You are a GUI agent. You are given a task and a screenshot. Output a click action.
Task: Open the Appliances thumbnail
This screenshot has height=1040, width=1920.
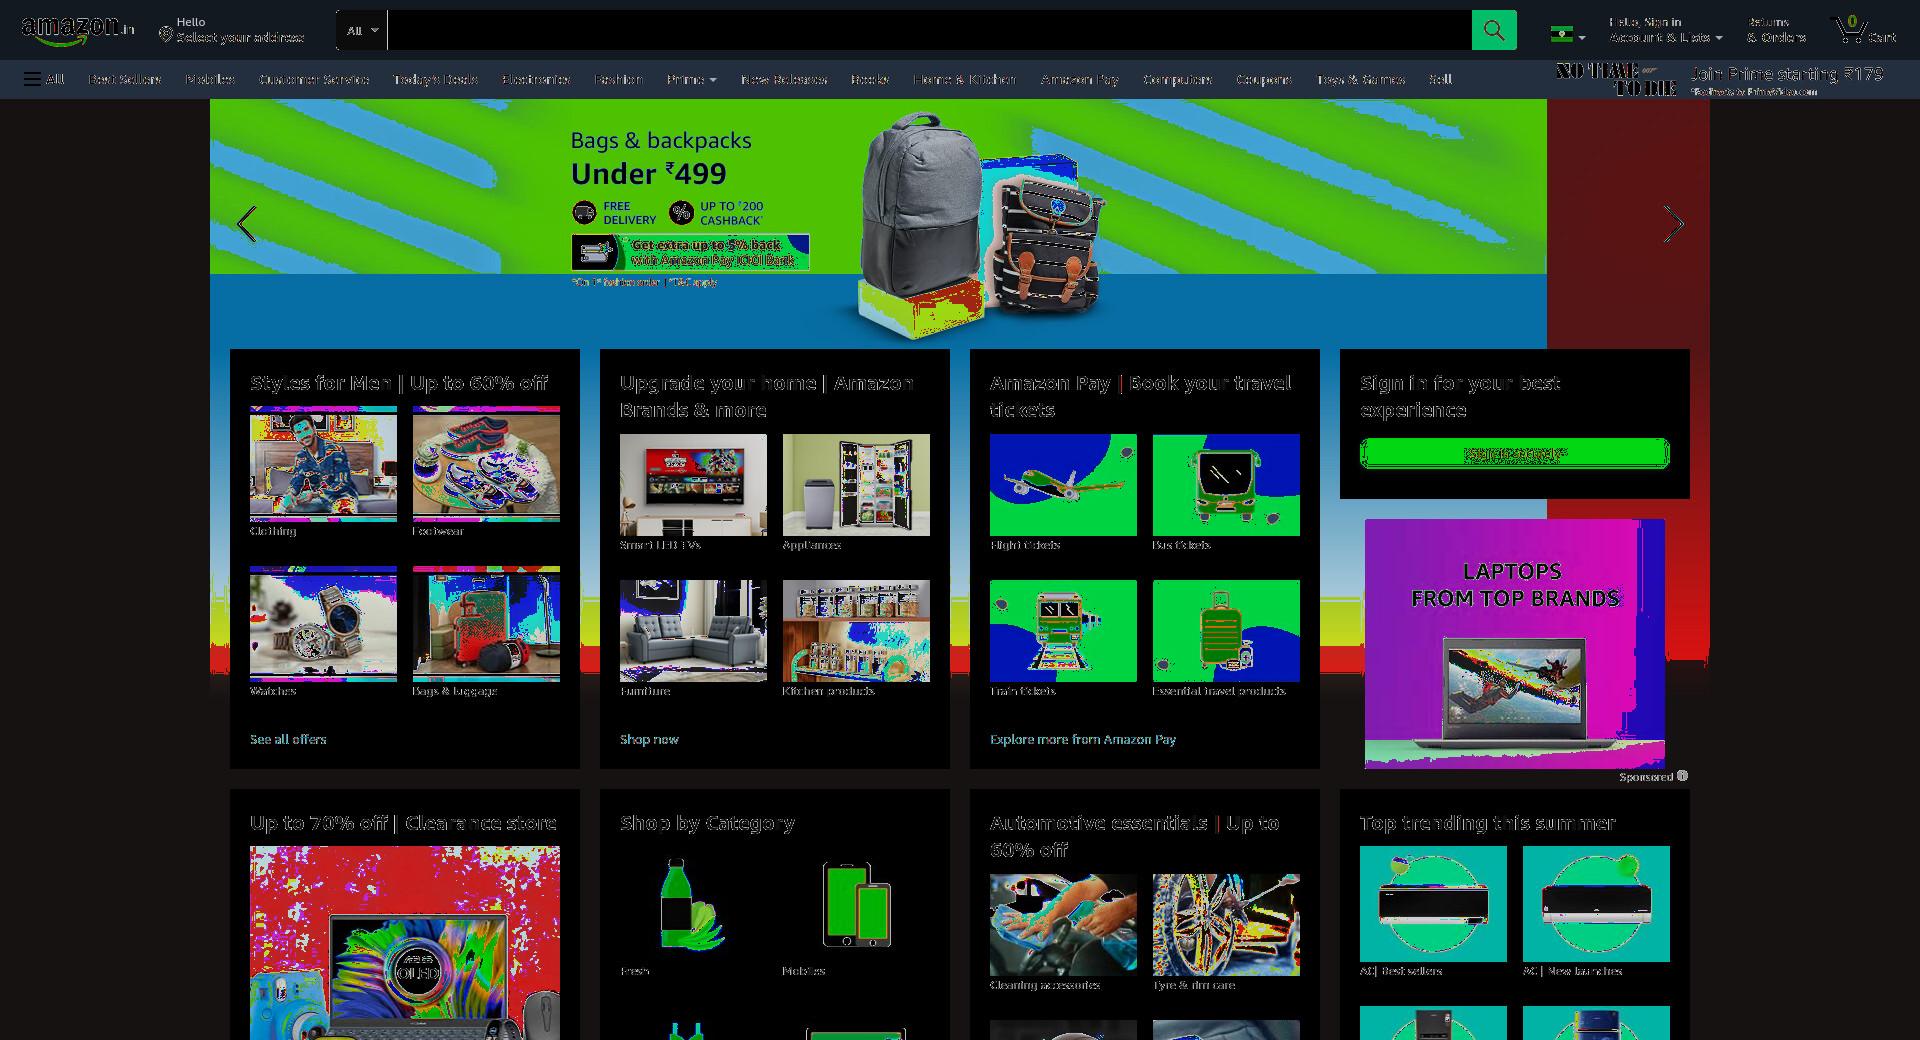[856, 485]
